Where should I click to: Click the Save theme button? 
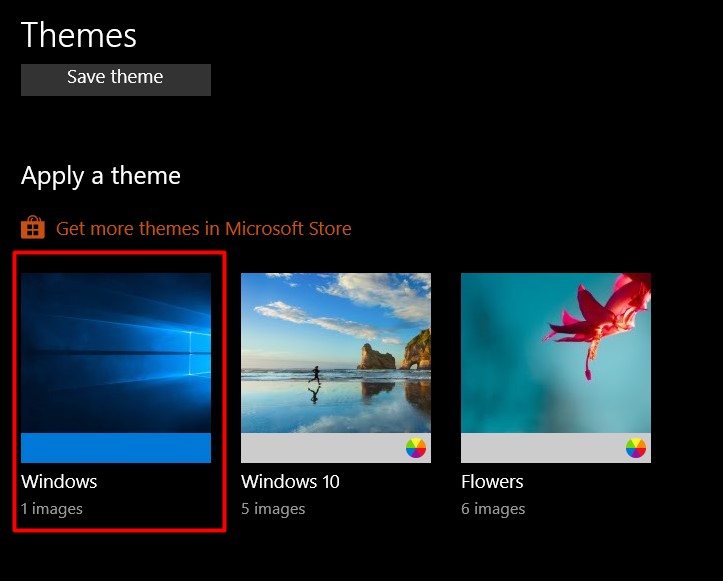click(116, 80)
